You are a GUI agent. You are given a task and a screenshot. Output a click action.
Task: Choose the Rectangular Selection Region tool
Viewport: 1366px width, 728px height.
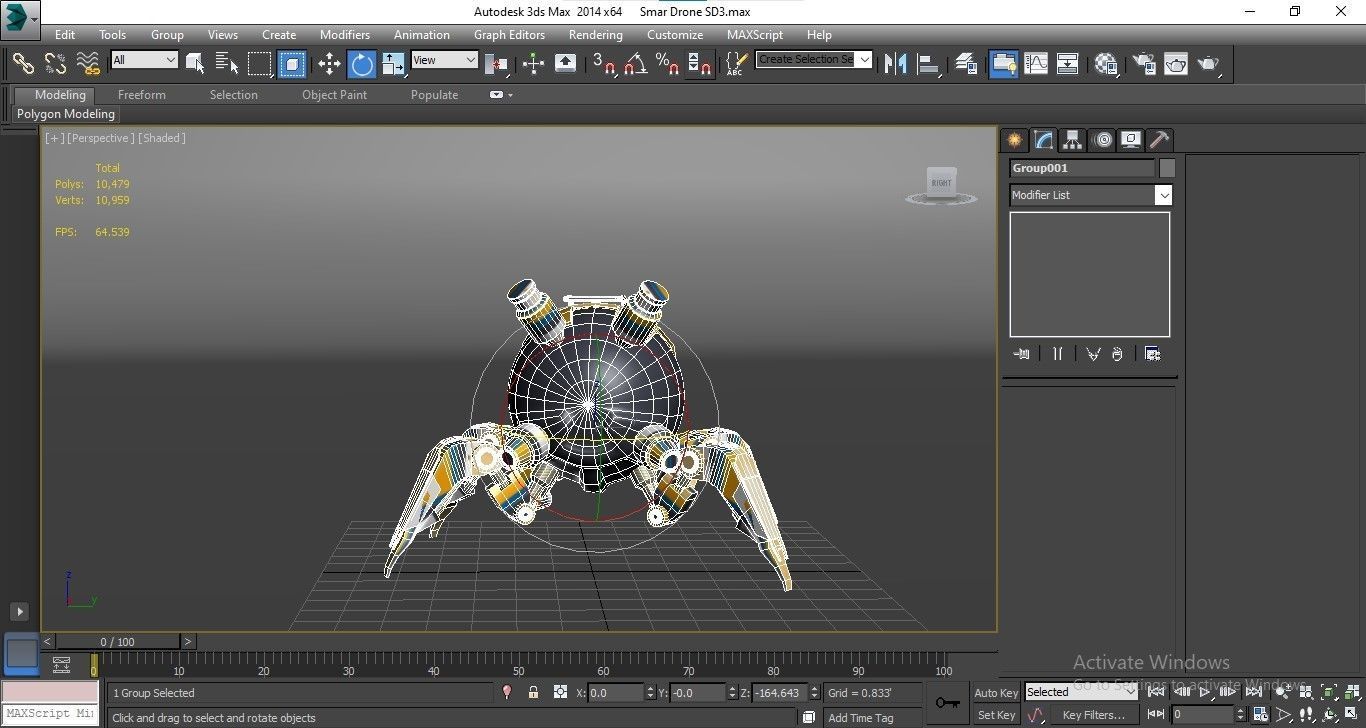point(260,63)
